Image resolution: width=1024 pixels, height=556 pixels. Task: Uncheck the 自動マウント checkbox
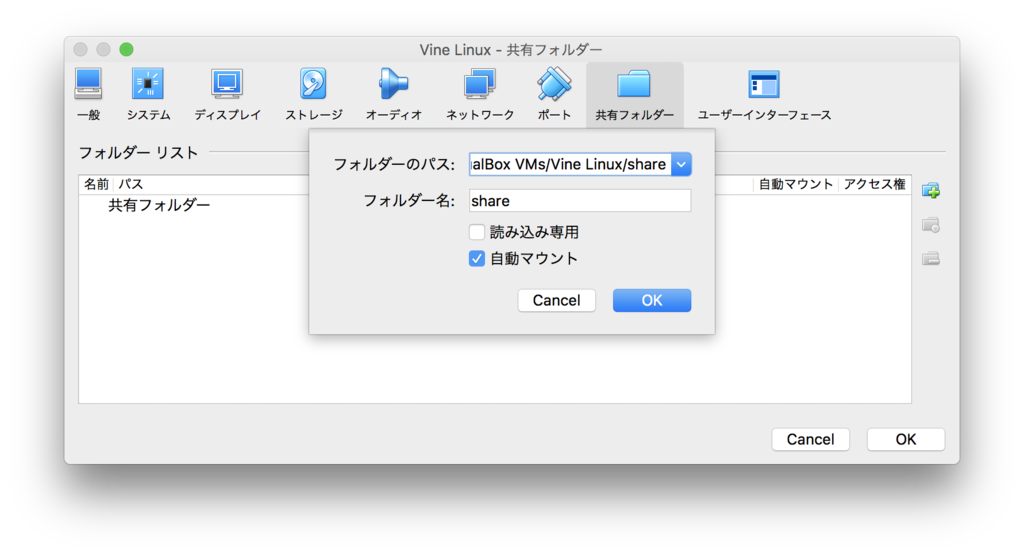[x=477, y=259]
